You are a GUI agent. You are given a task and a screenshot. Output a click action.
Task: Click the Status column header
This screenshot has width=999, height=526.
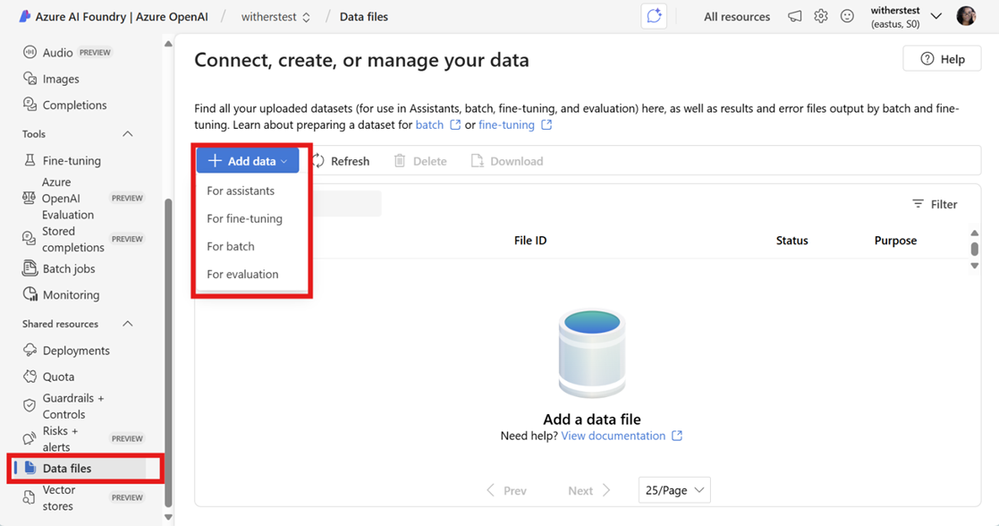pos(792,240)
